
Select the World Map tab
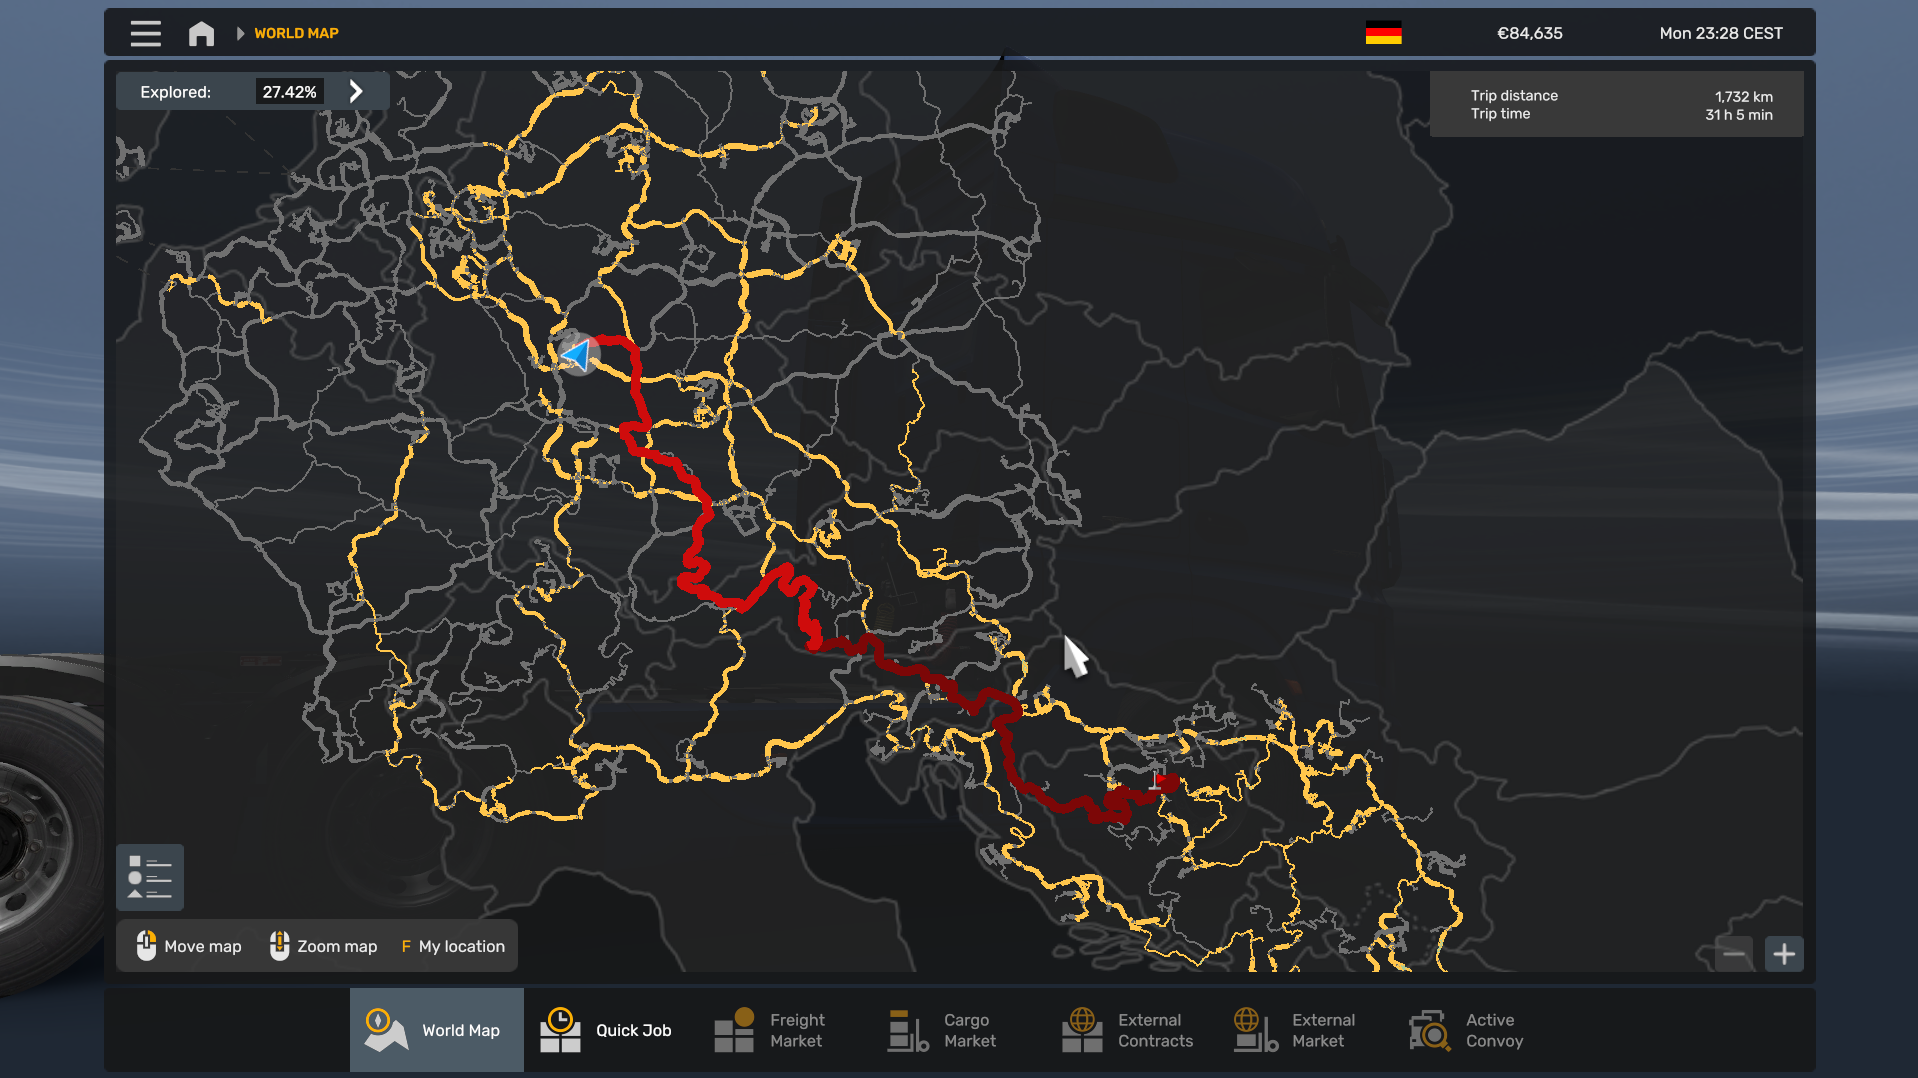[x=437, y=1030]
